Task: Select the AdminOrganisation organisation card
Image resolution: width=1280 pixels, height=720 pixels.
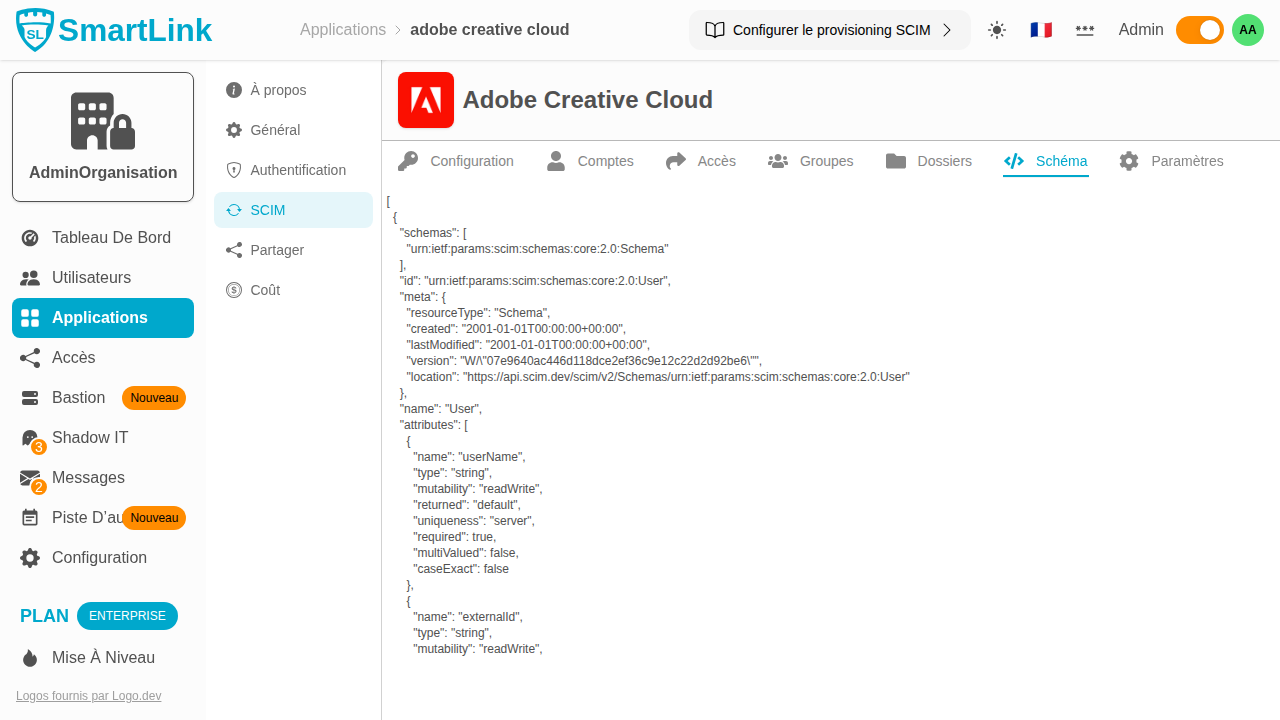Action: (103, 137)
